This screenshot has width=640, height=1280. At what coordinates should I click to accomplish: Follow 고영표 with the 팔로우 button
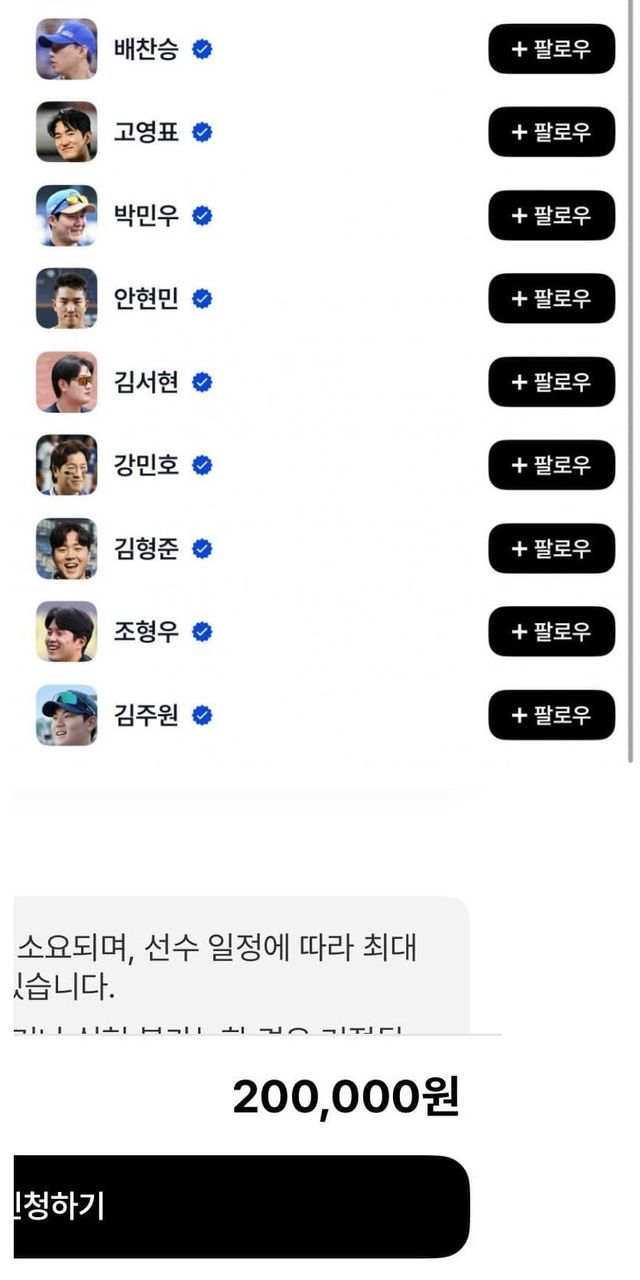(x=551, y=132)
